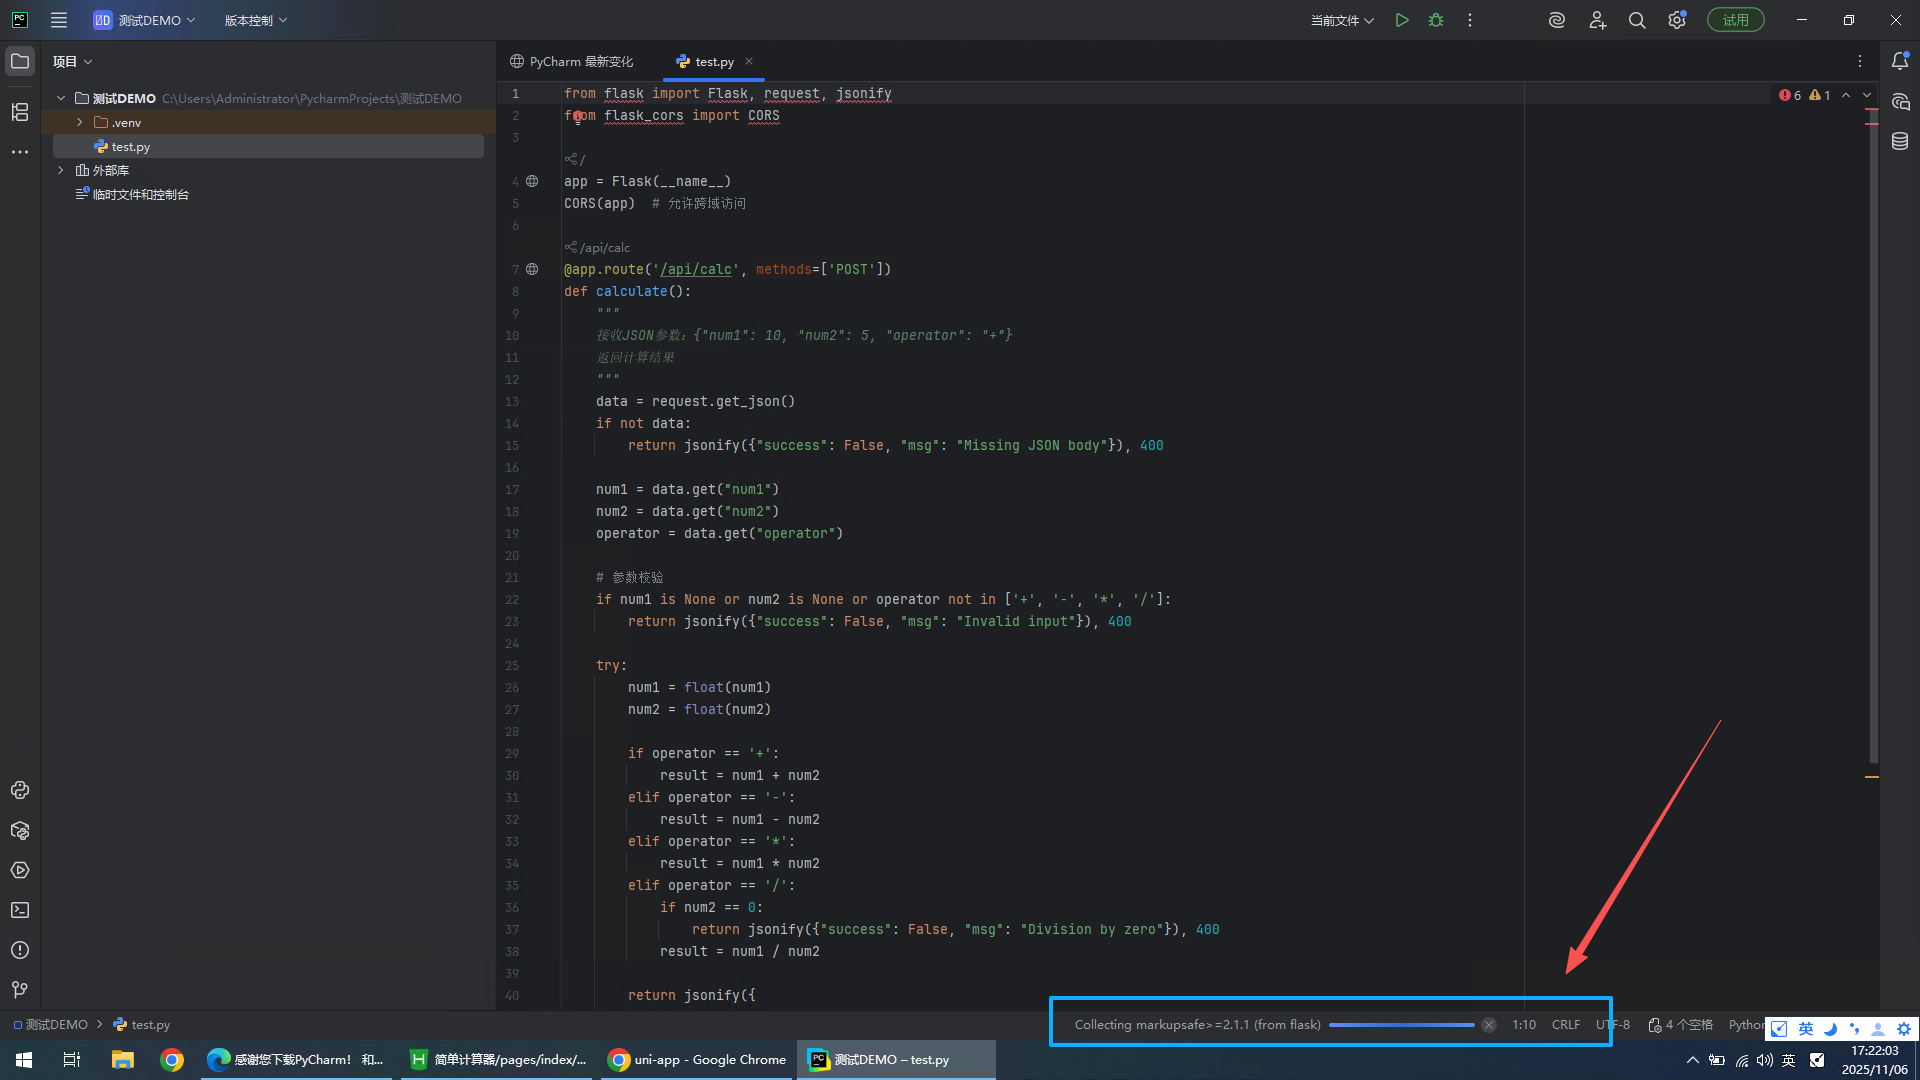1920x1080 pixels.
Task: Expand the .venv folder
Action: 80,122
